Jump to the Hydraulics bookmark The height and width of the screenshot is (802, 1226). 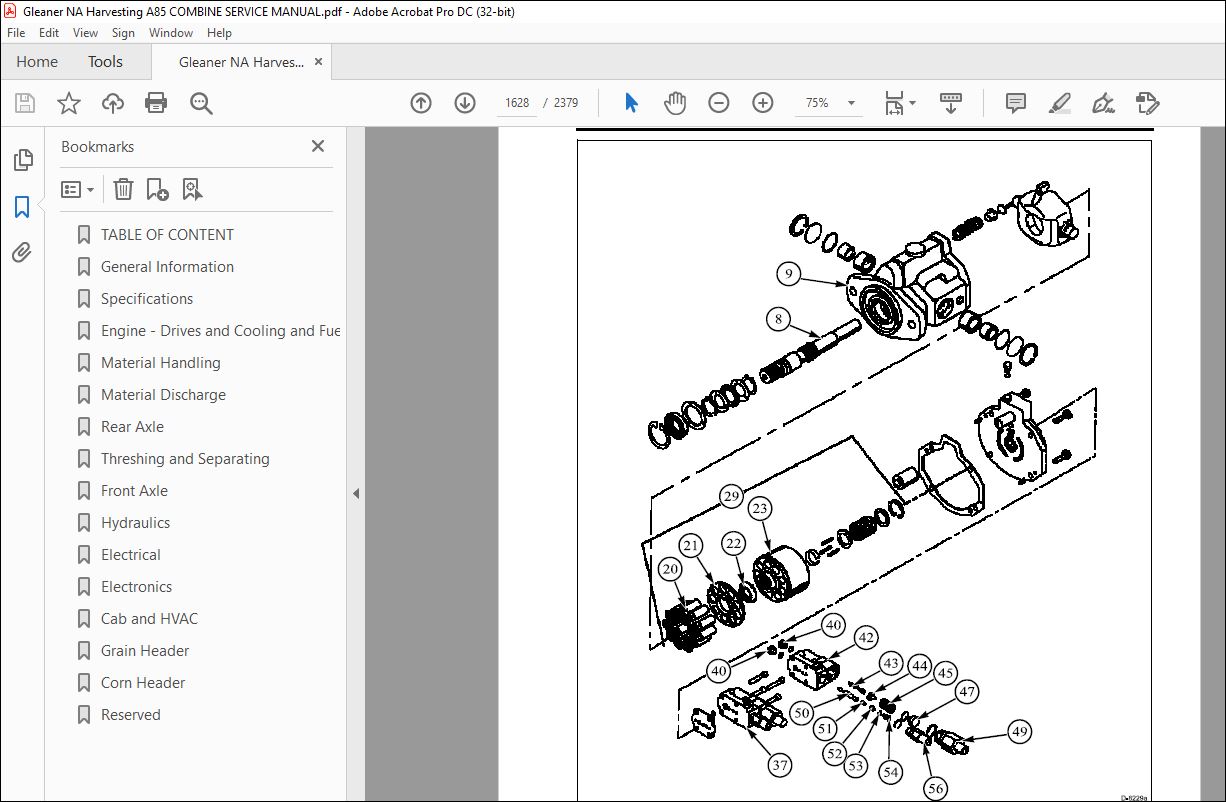[x=135, y=523]
